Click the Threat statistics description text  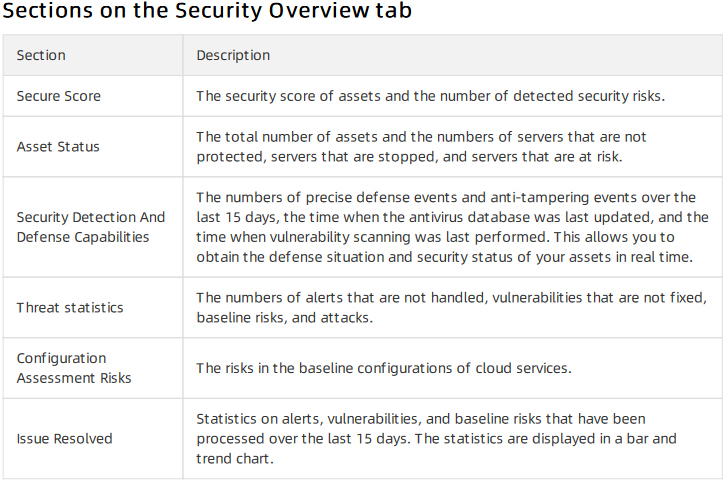451,307
